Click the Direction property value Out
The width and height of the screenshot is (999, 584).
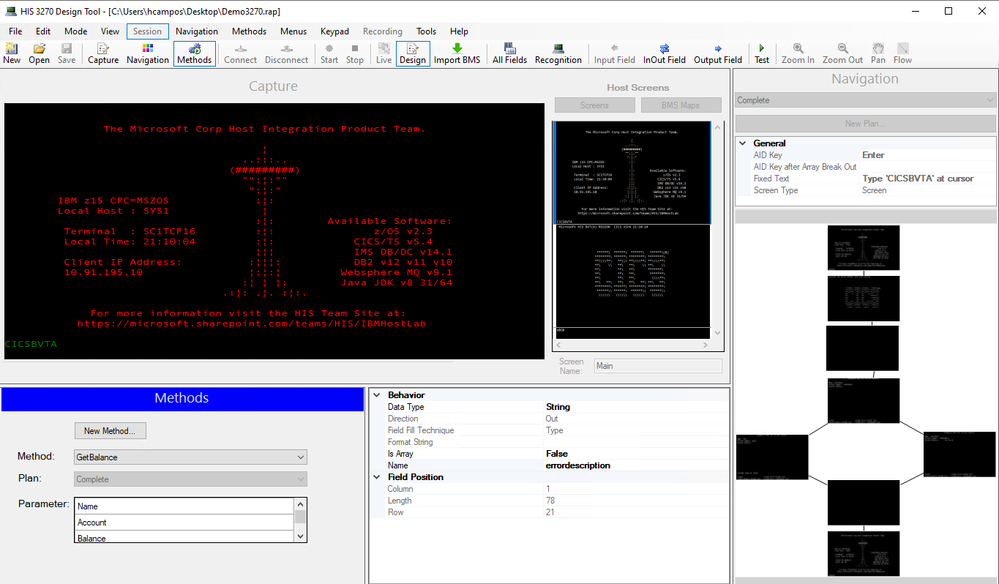tap(552, 418)
